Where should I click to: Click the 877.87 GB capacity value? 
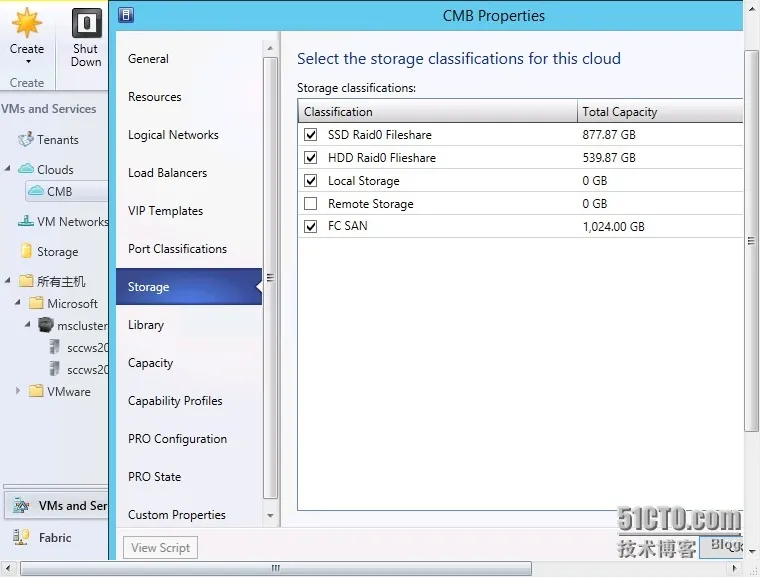(609, 135)
